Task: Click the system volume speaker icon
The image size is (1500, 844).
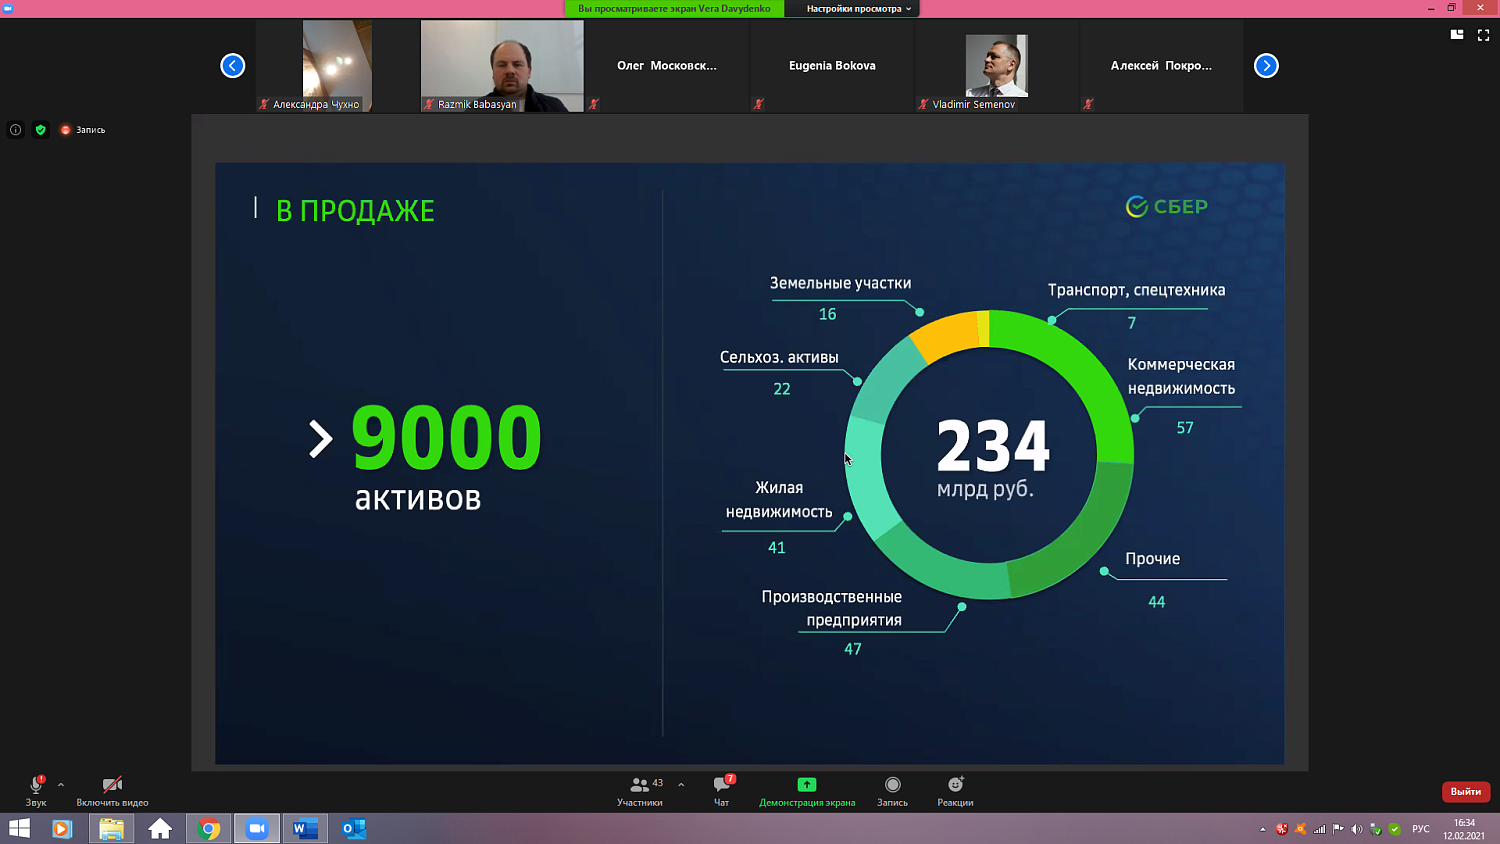Action: point(1357,829)
